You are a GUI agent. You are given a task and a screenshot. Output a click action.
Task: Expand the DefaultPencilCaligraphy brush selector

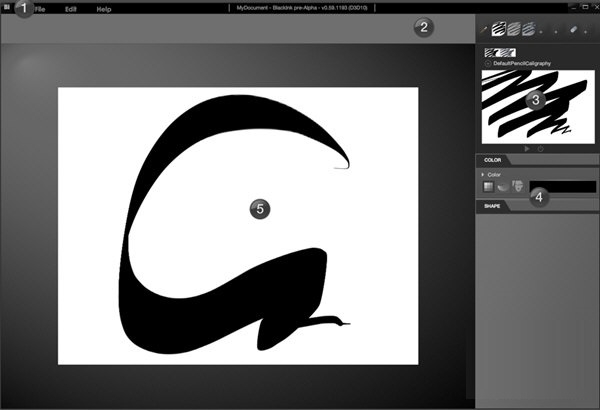pos(486,62)
